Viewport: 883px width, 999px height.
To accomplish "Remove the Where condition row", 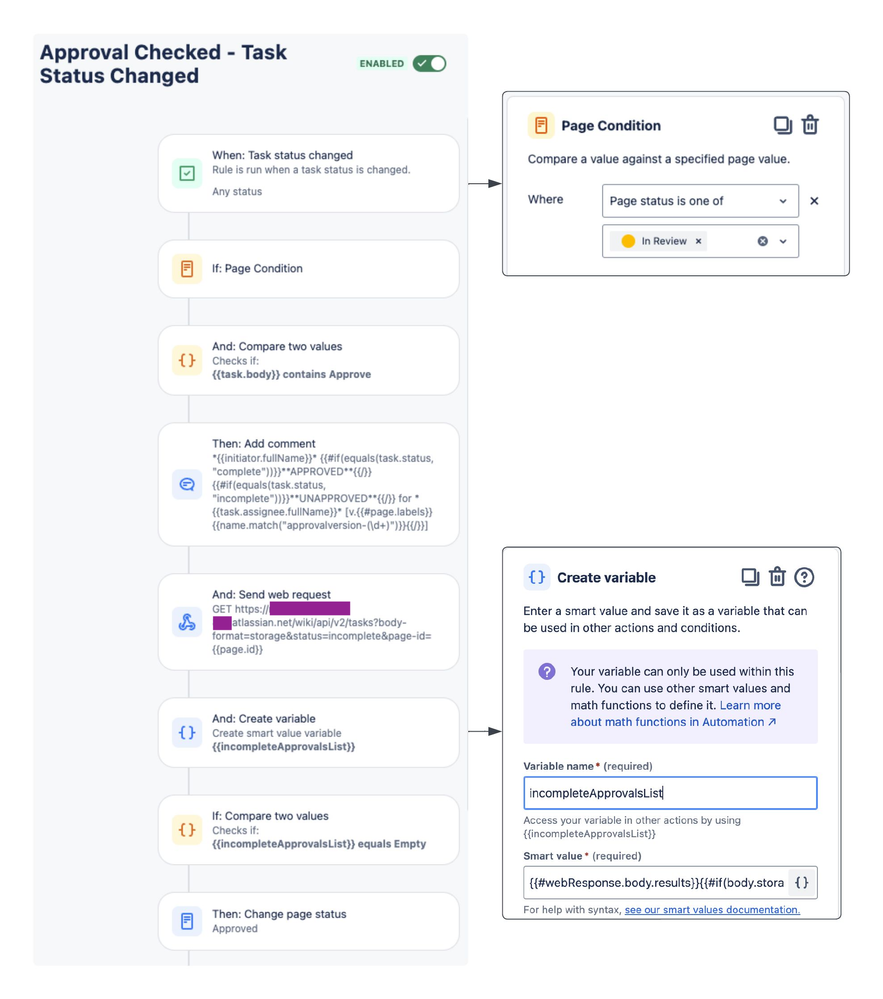I will tap(814, 201).
